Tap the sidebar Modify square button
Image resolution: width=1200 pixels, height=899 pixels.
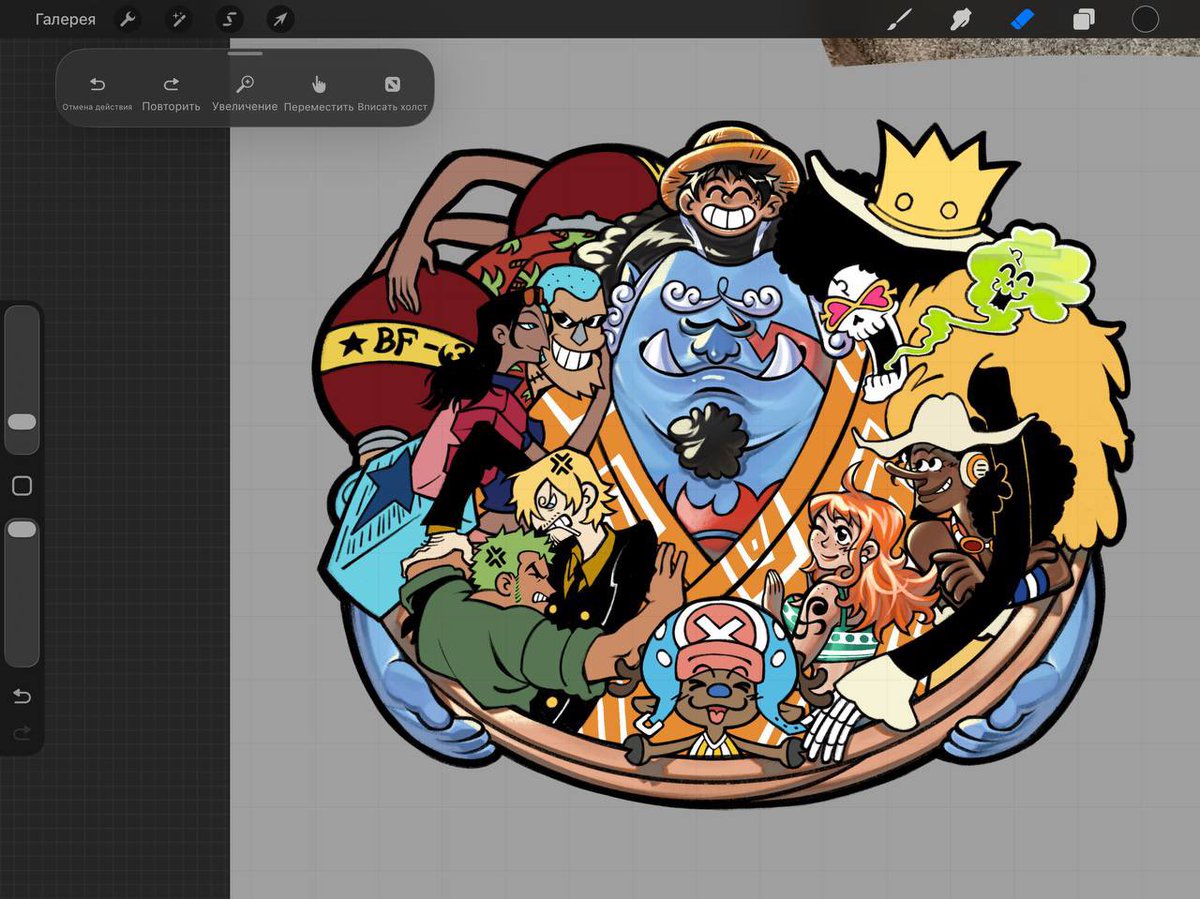[22, 486]
